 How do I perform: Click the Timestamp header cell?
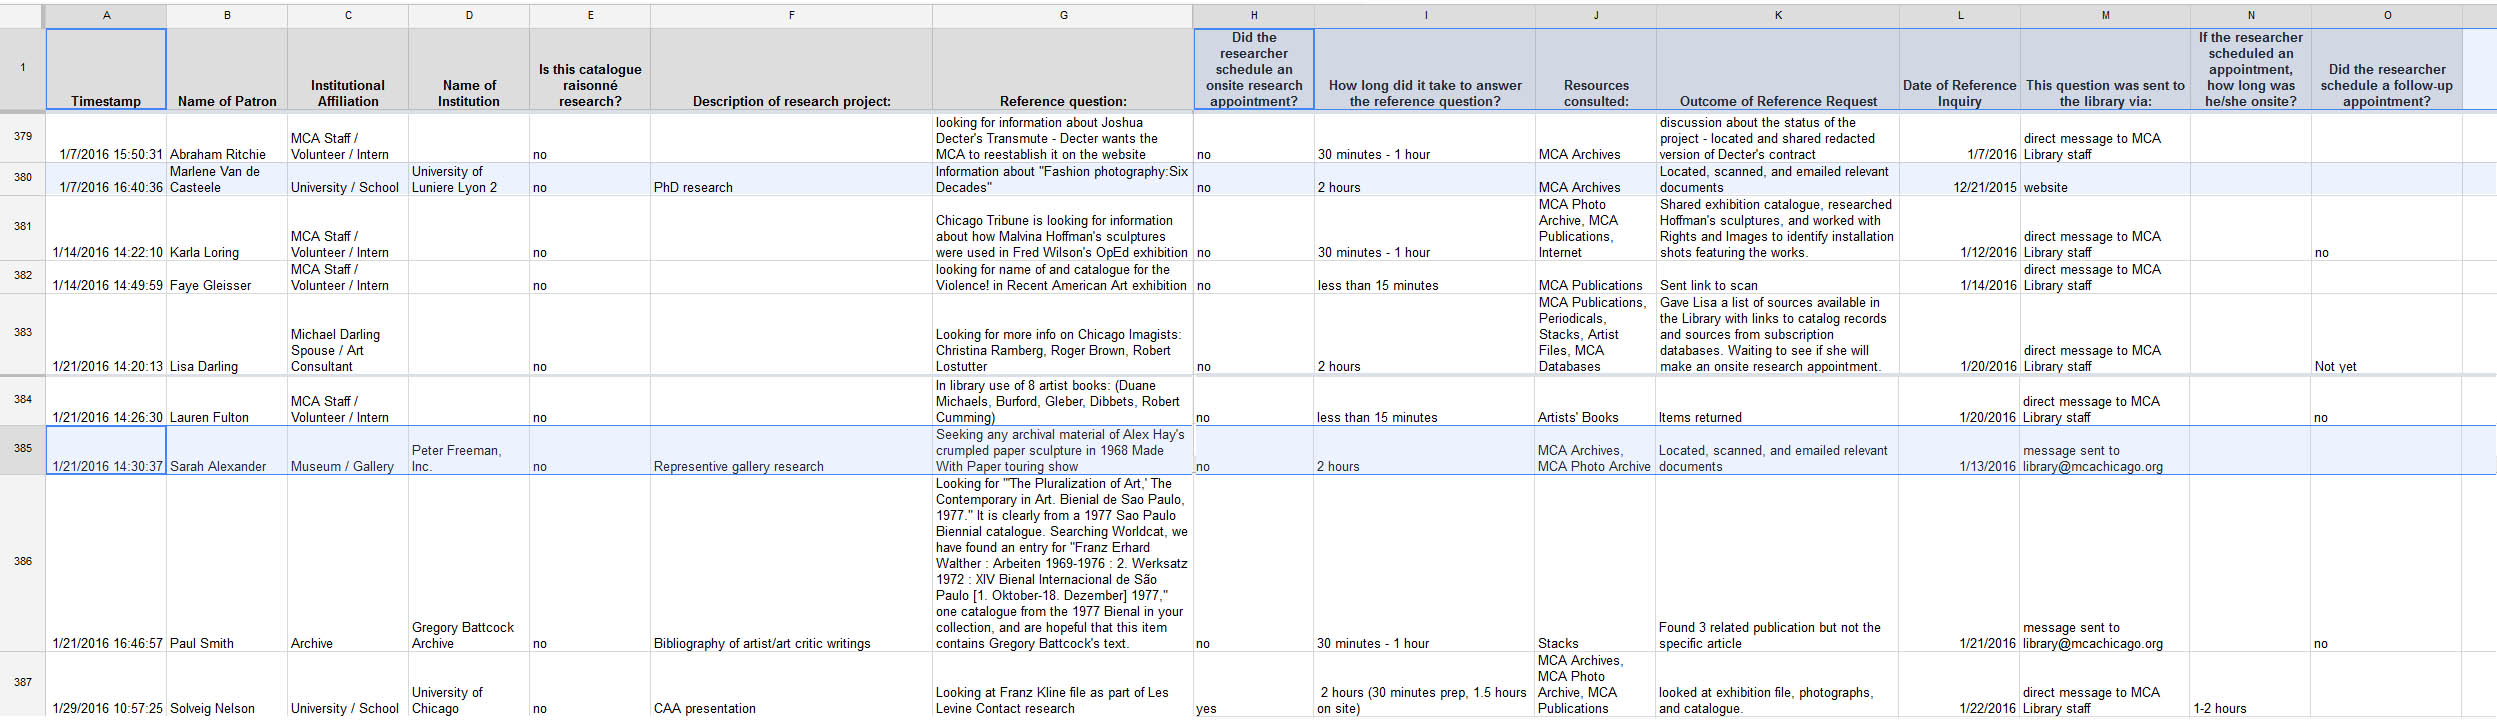click(106, 69)
